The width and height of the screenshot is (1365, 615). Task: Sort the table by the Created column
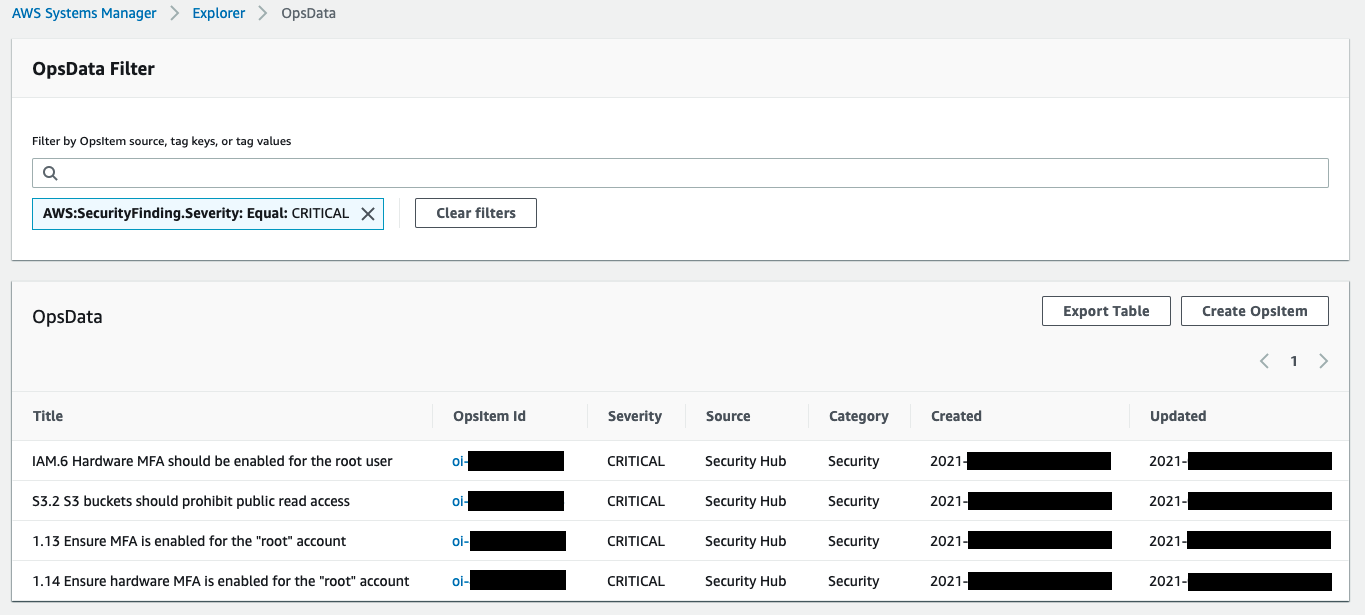click(954, 416)
